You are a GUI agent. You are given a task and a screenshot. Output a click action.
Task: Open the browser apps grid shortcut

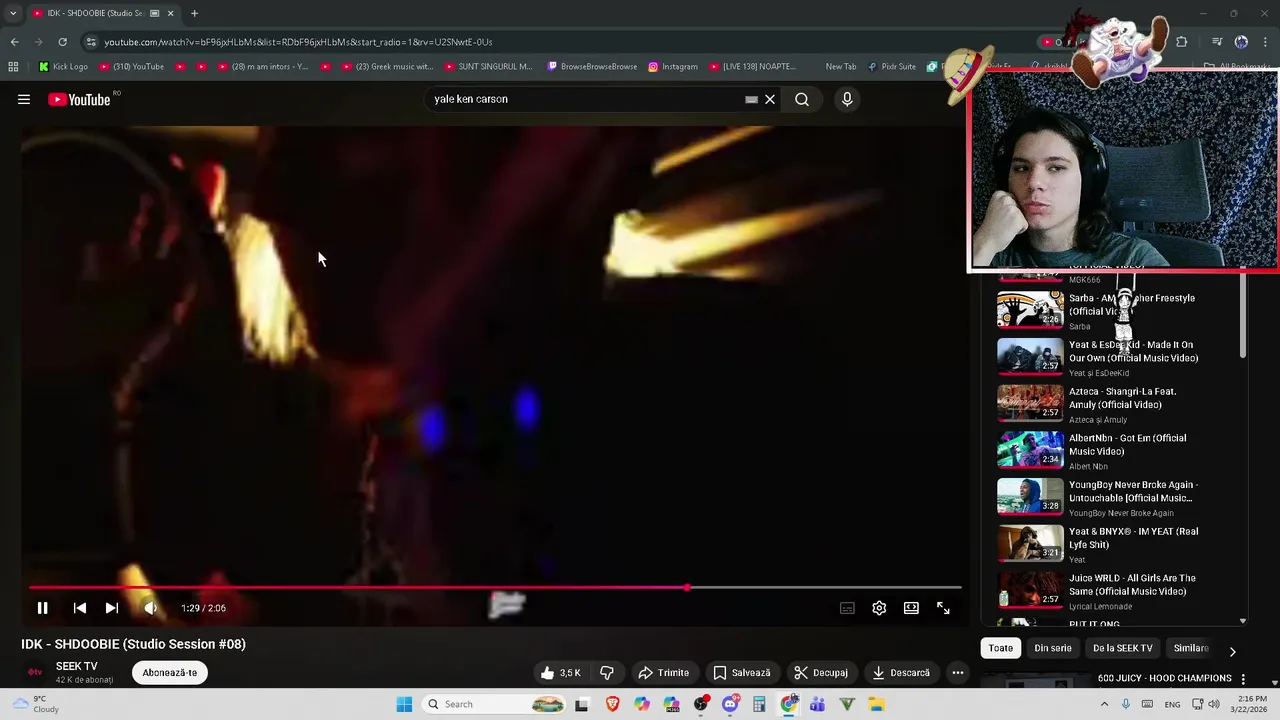tap(13, 67)
